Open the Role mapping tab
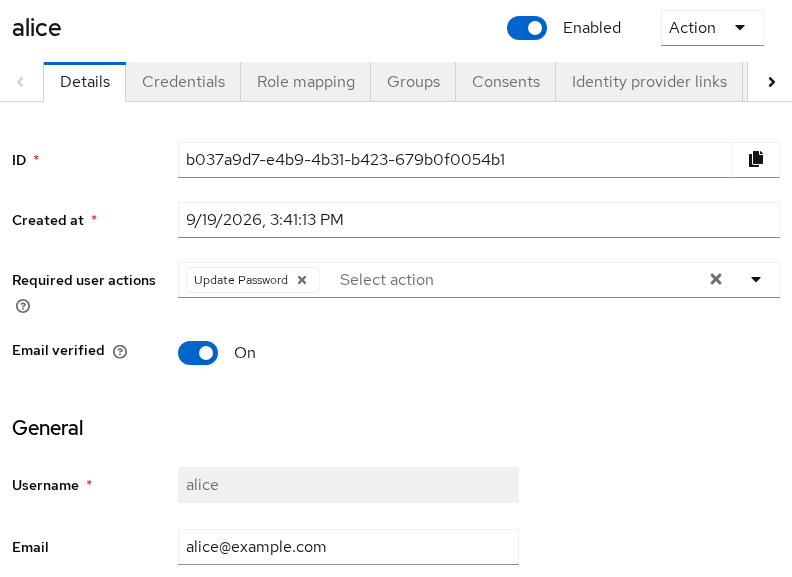Image resolution: width=792 pixels, height=577 pixels. point(306,82)
